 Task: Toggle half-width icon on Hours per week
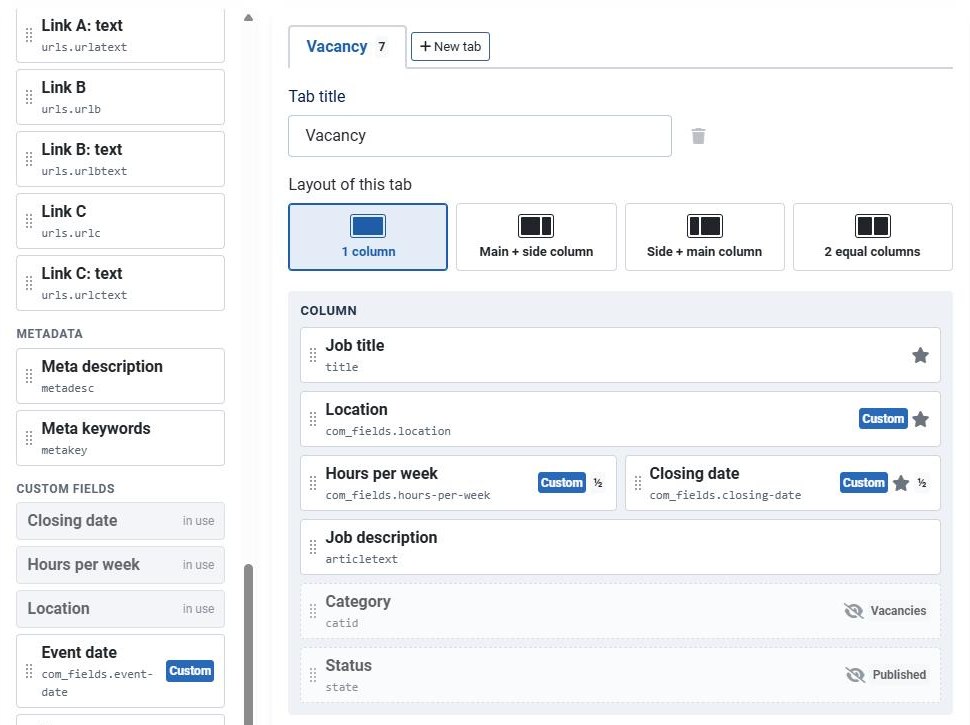(598, 483)
